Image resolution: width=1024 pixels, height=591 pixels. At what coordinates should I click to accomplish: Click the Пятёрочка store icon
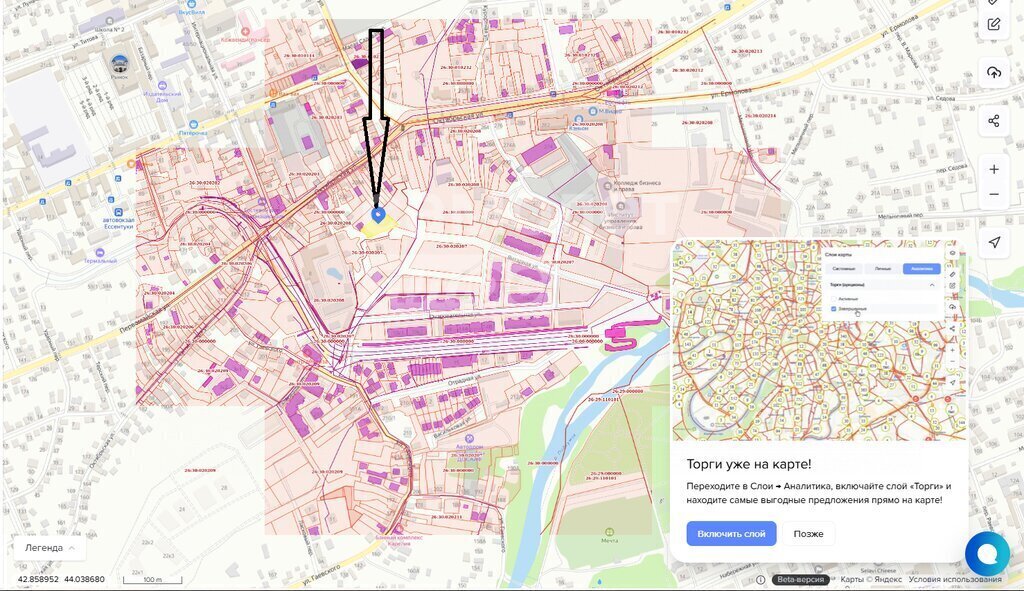pyautogui.click(x=193, y=124)
